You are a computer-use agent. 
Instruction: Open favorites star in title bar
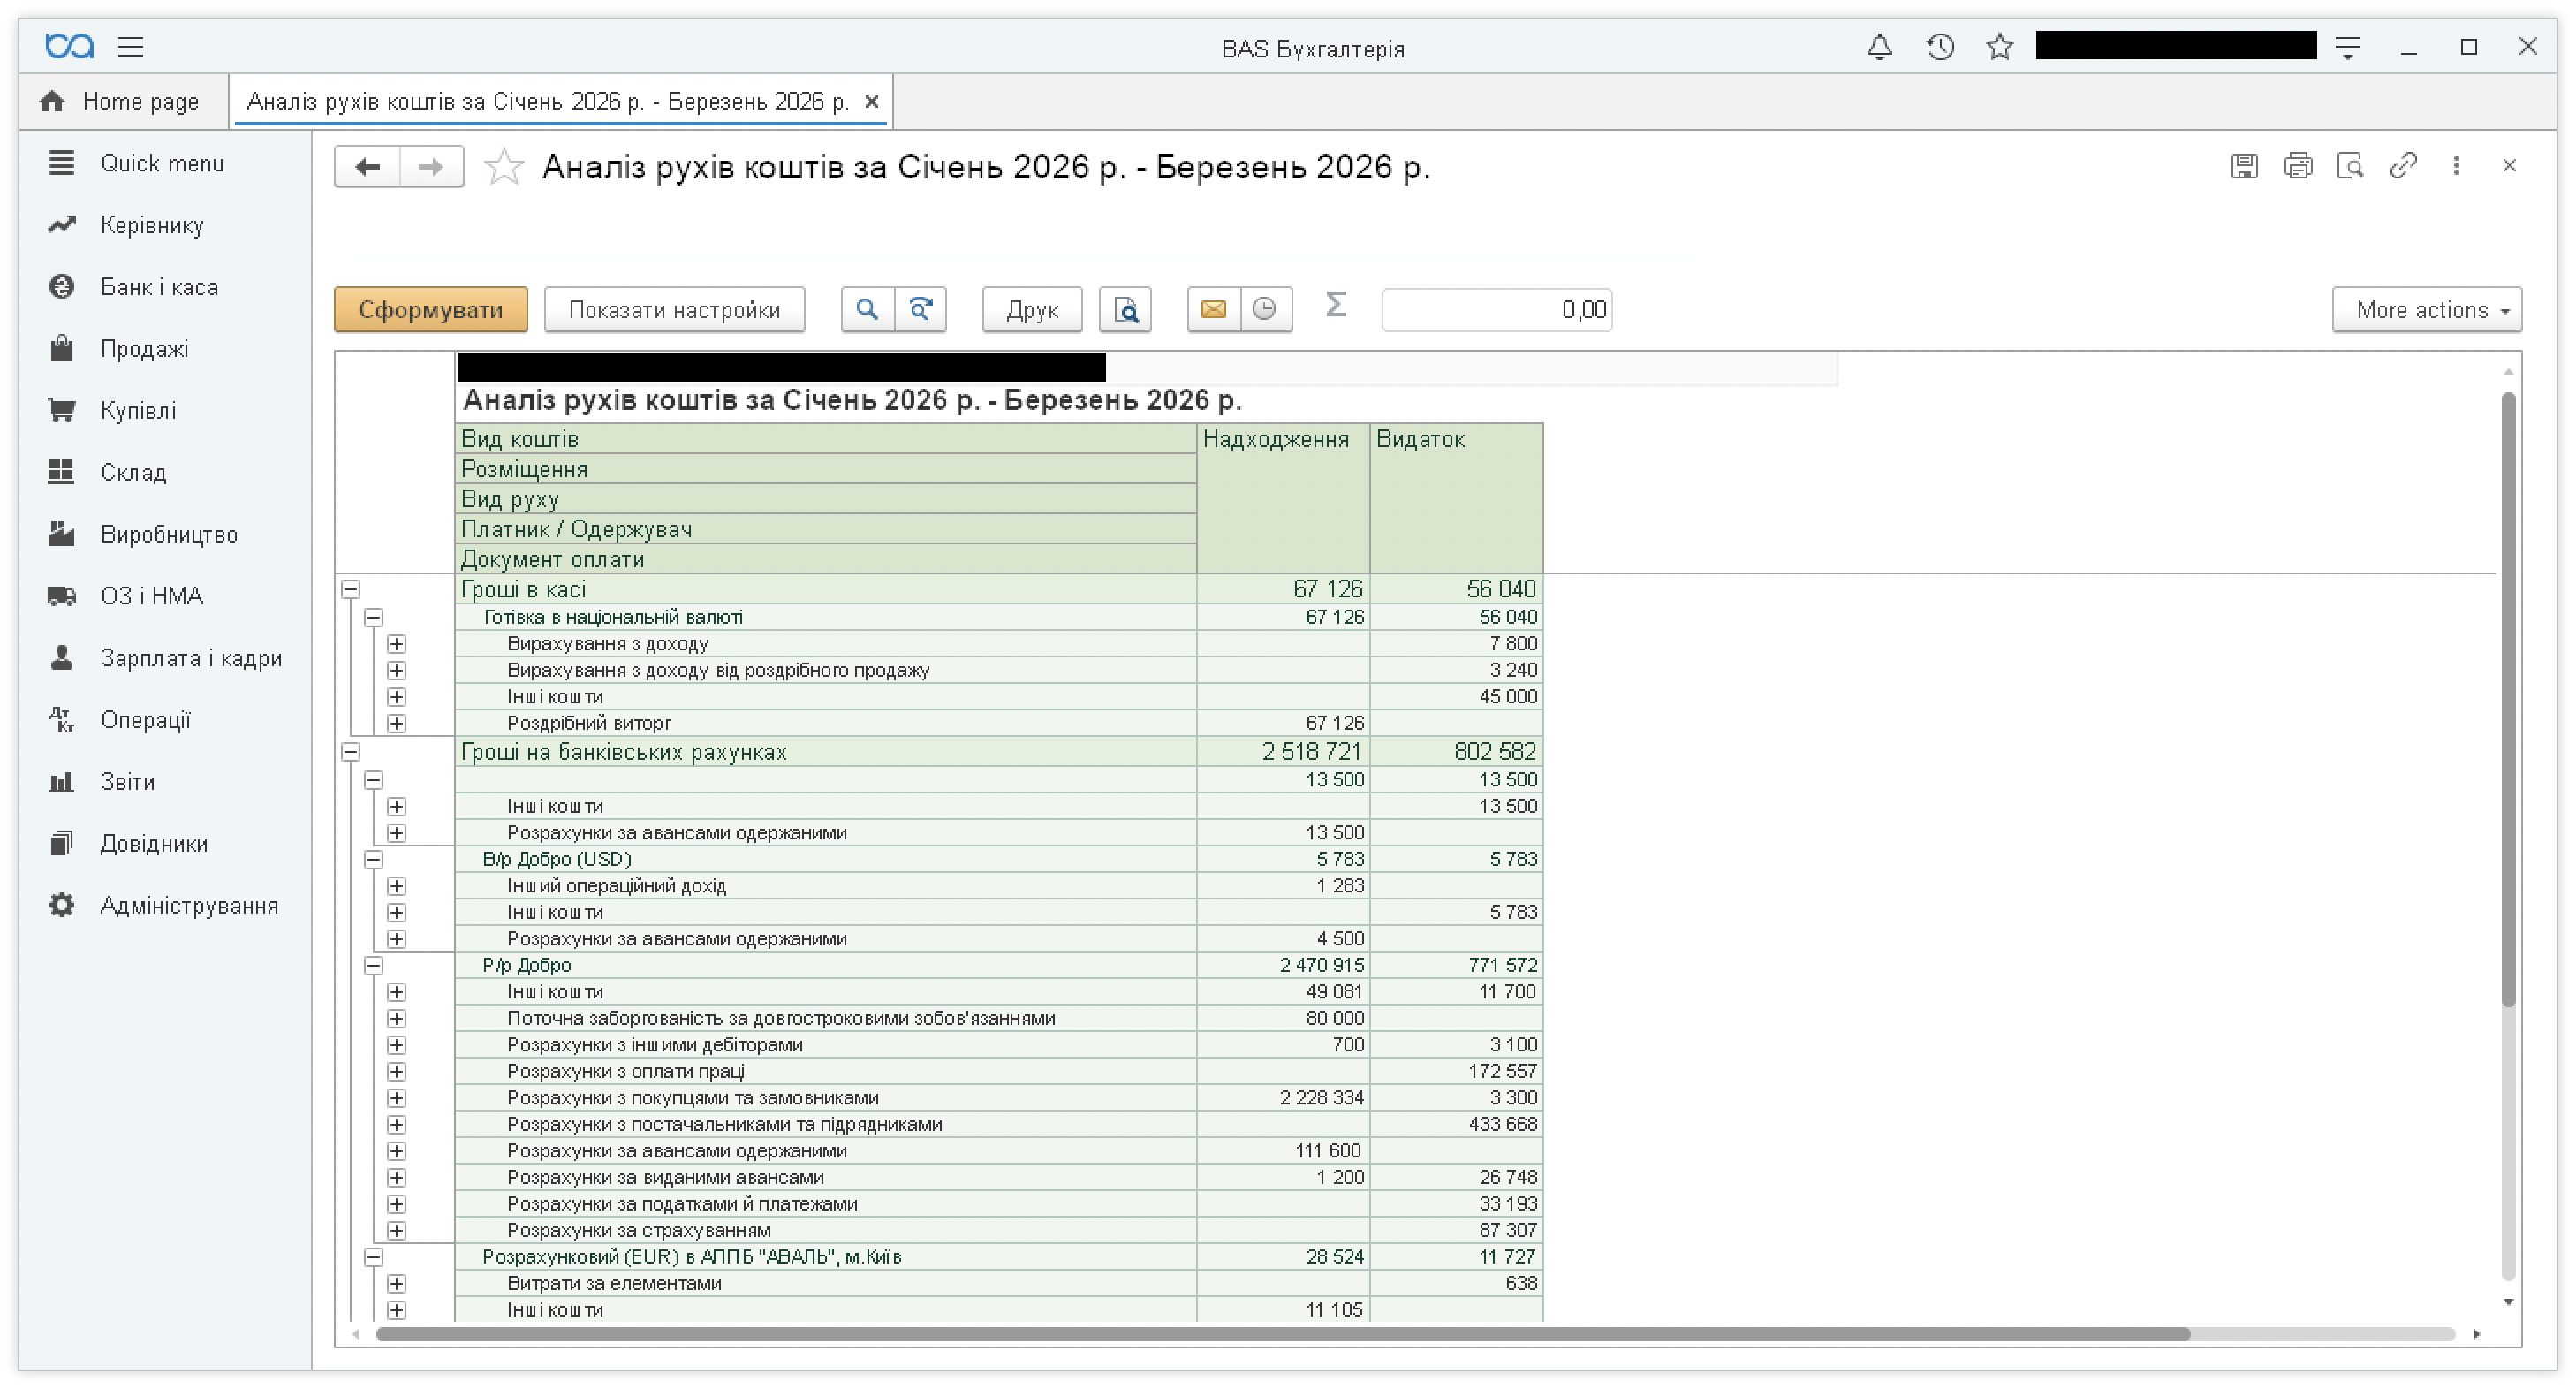tap(2000, 47)
